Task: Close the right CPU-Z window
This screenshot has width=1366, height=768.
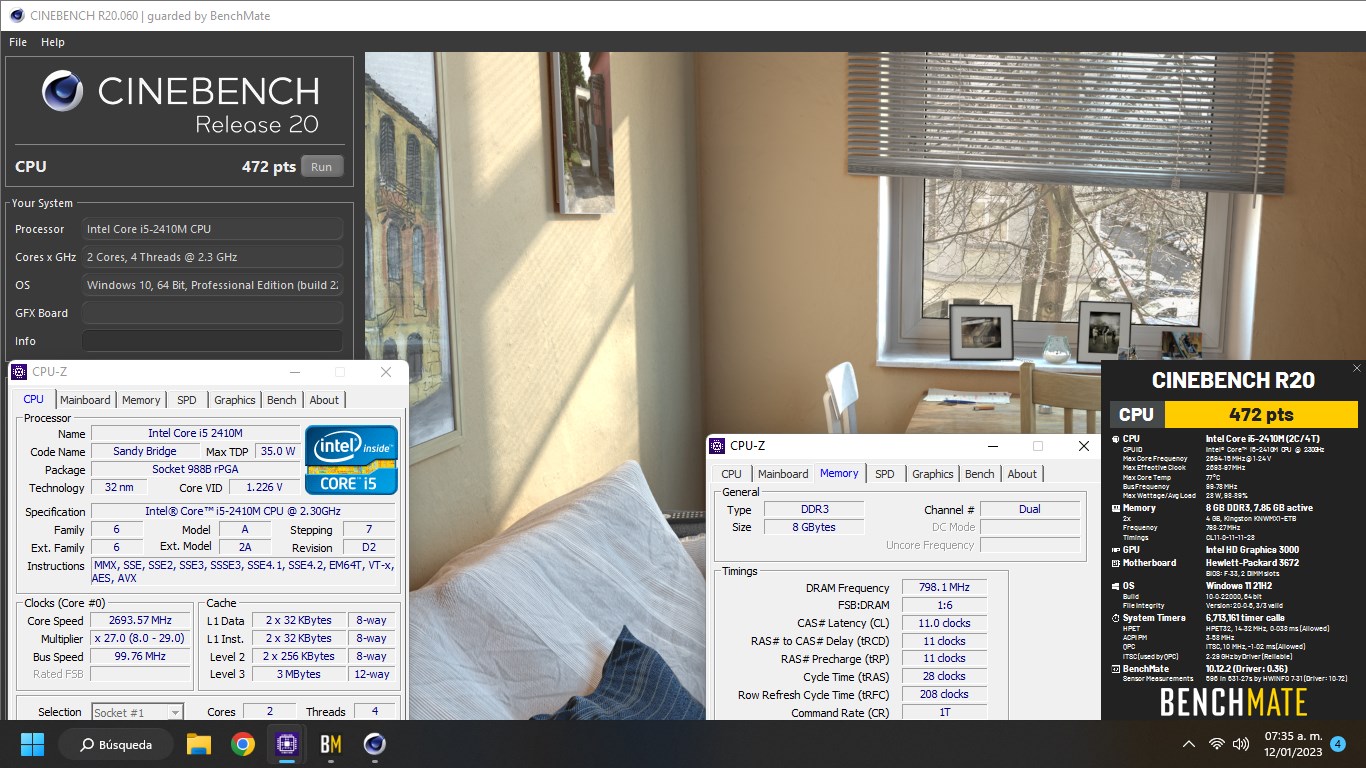Action: tap(1084, 446)
